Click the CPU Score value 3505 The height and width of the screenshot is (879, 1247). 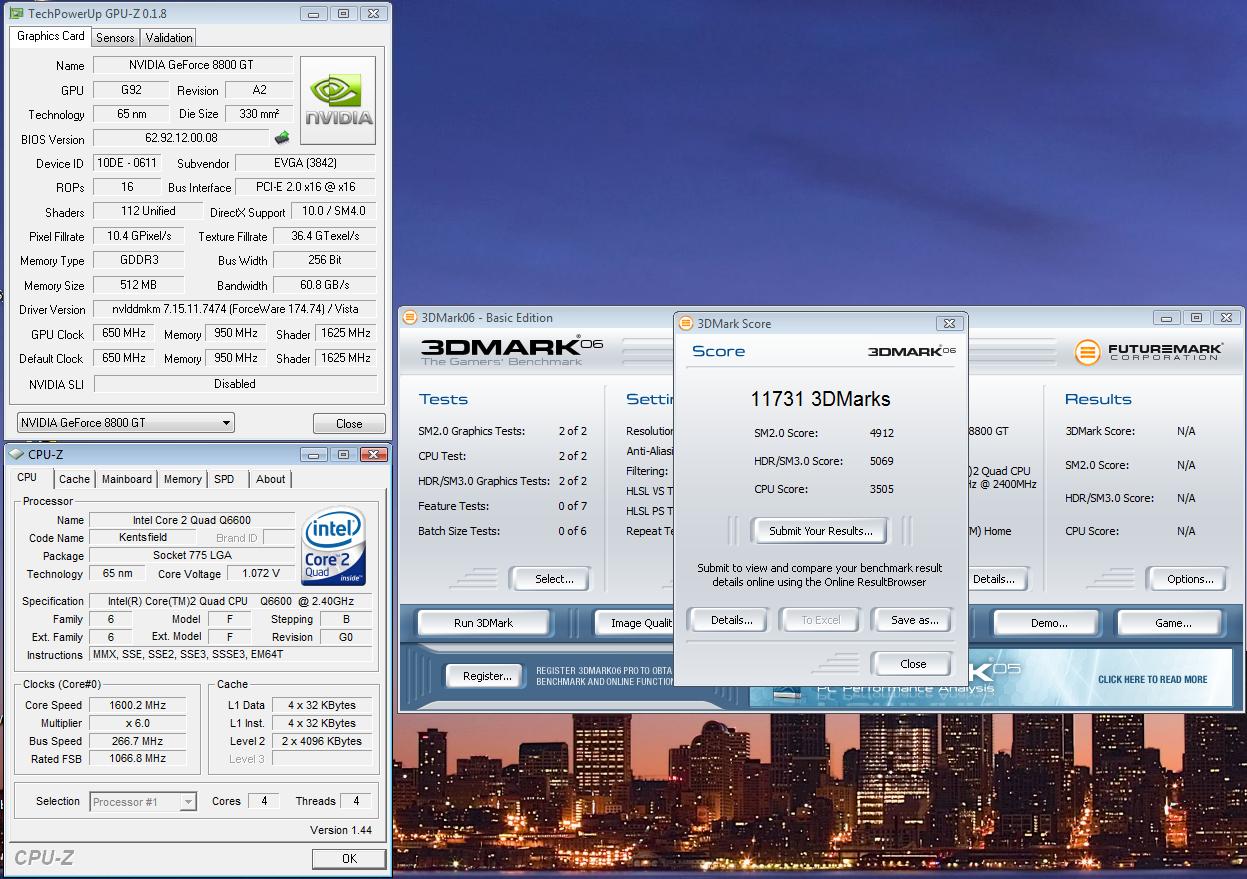pos(881,490)
